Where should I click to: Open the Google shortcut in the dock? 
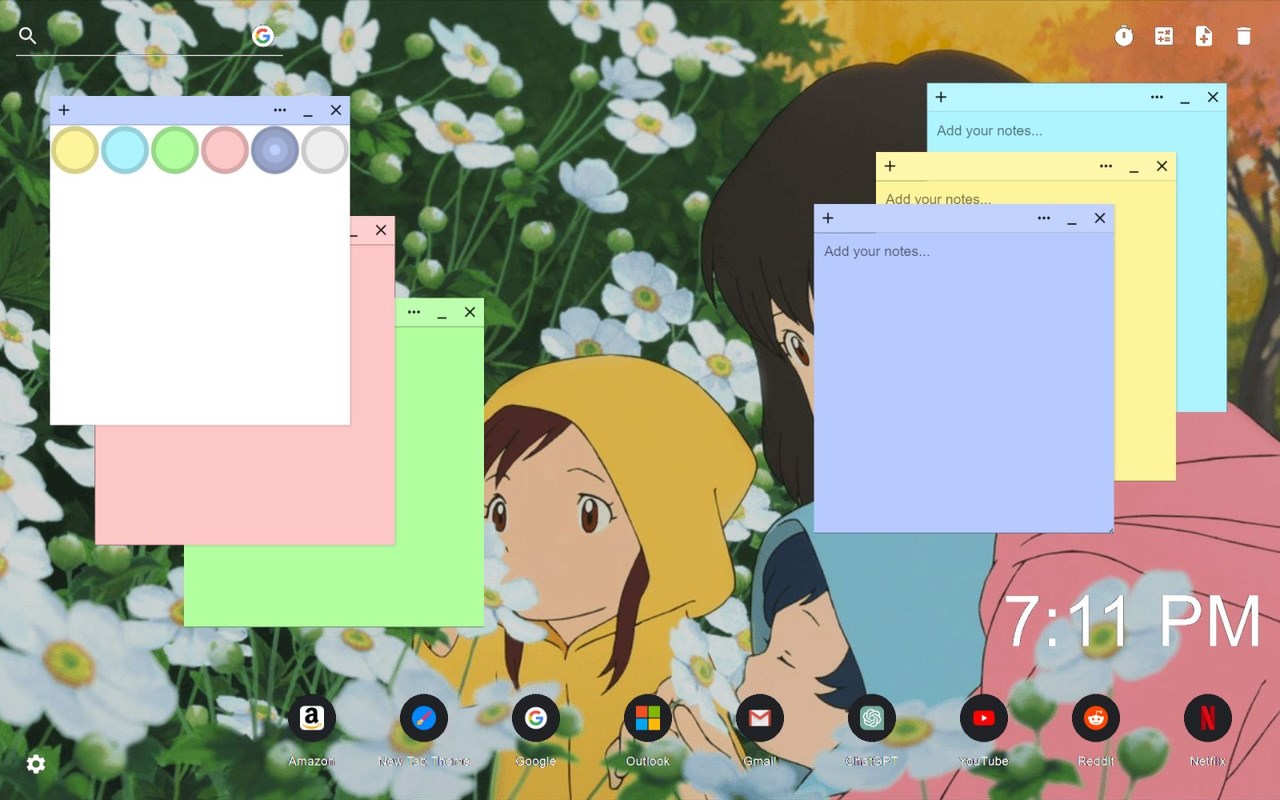pyautogui.click(x=536, y=718)
